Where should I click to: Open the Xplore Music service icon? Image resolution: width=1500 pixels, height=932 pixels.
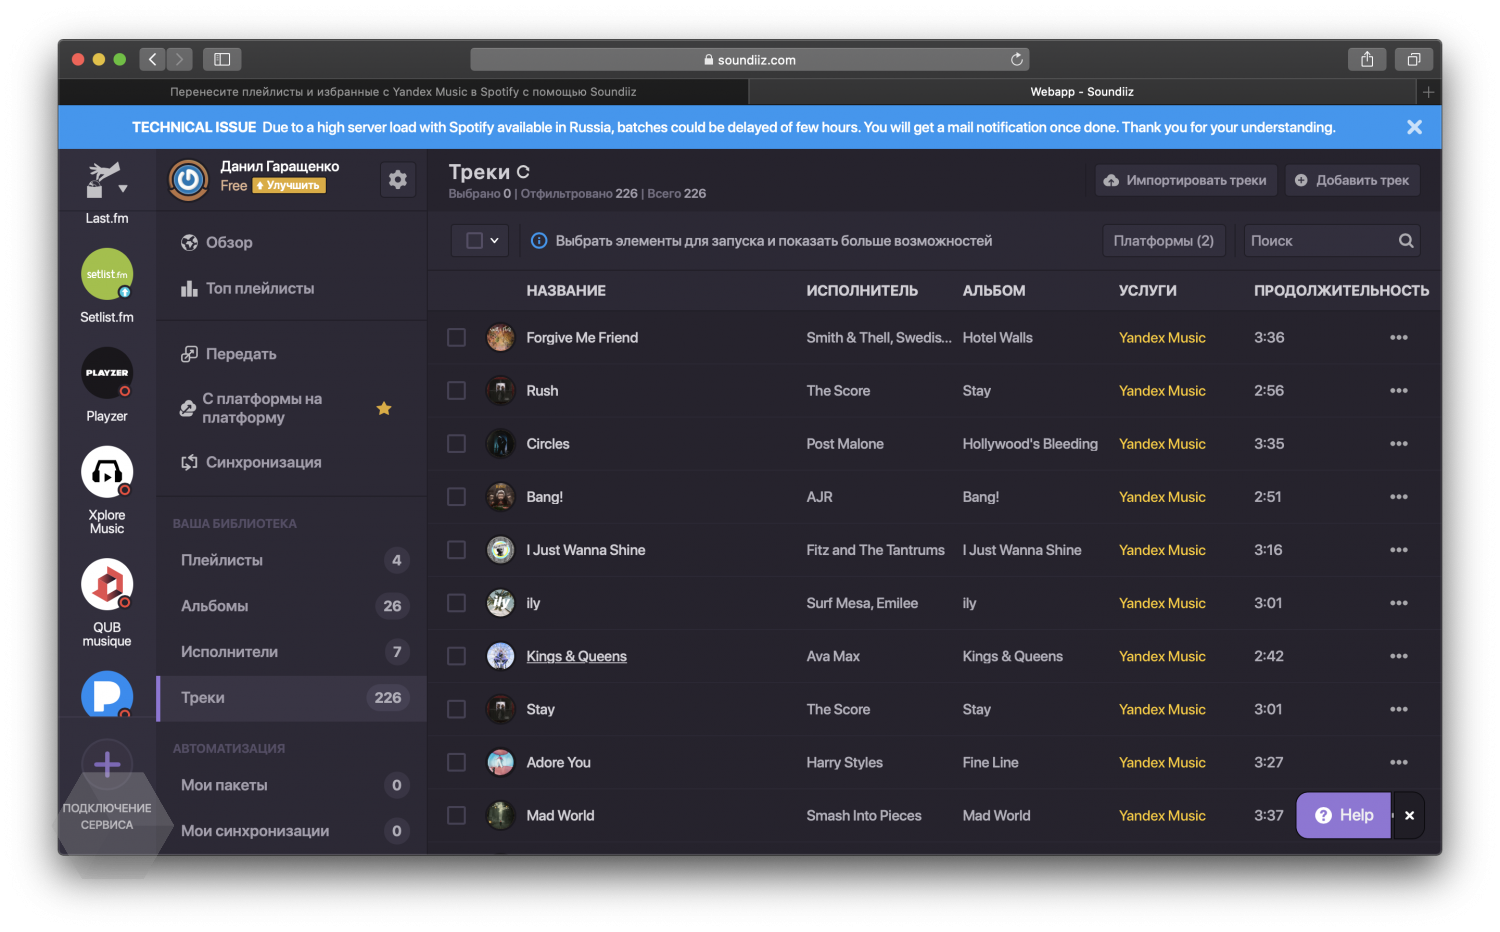pyautogui.click(x=107, y=471)
